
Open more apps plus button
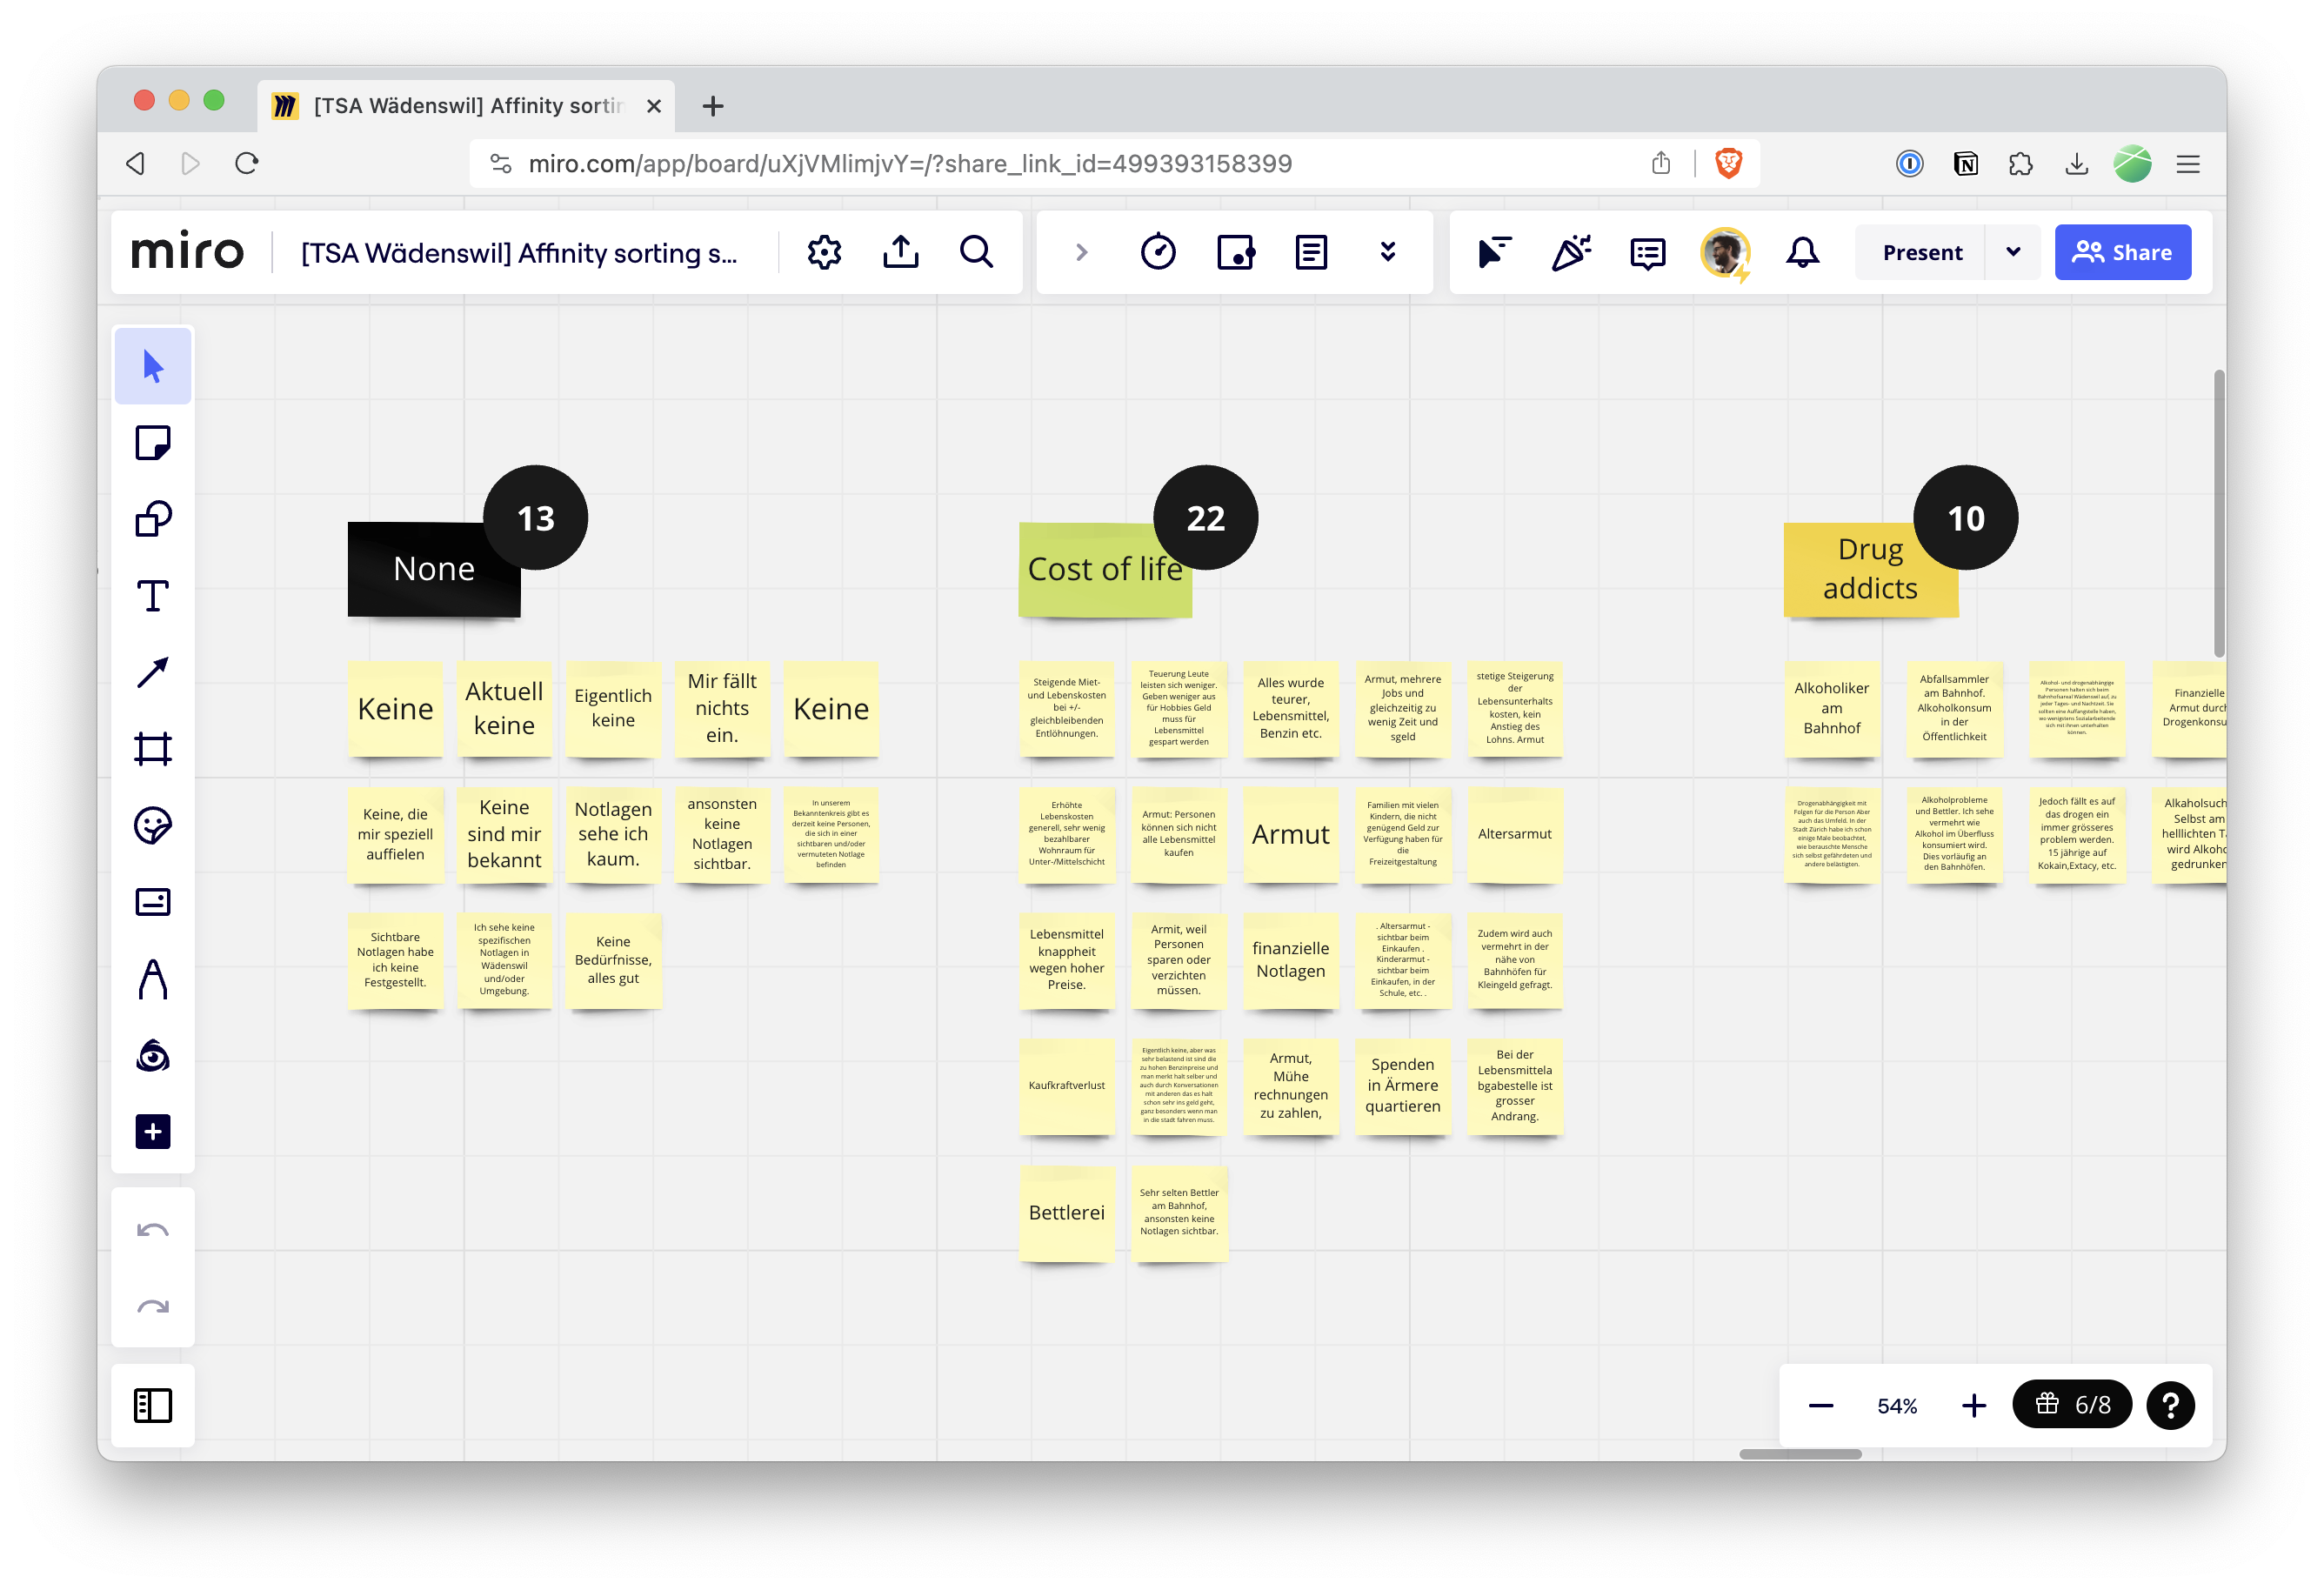point(153,1132)
